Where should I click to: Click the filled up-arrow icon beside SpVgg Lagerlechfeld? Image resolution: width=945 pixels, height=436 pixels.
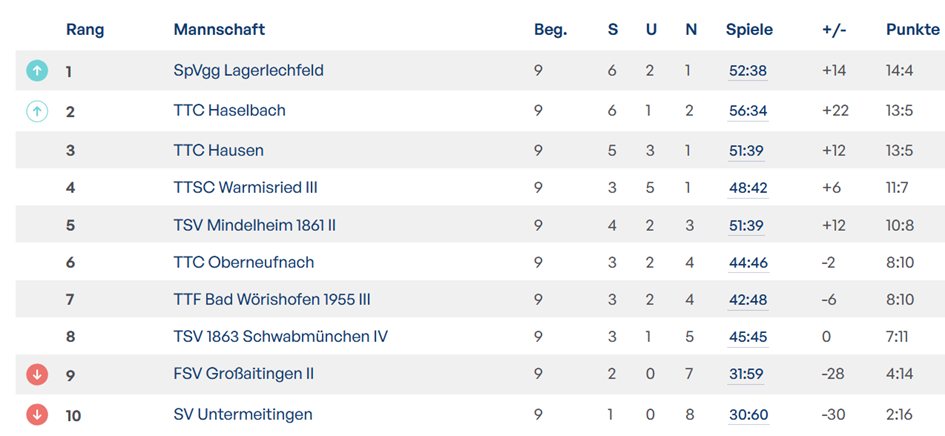click(x=36, y=71)
